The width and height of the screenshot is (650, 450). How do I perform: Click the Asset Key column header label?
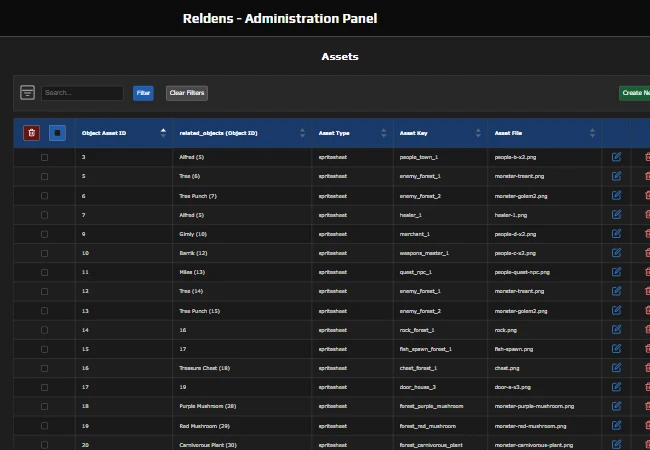[413, 133]
